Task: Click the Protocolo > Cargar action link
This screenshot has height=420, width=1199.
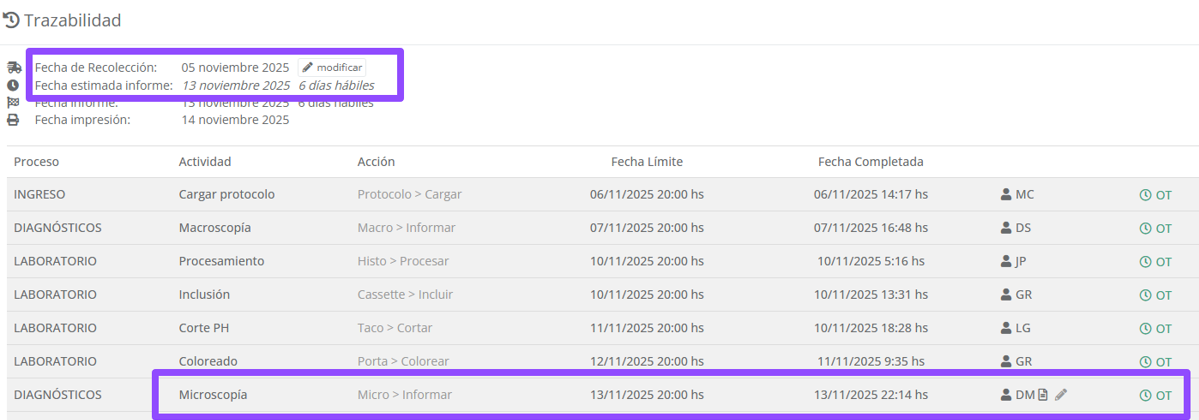Action: pos(409,194)
